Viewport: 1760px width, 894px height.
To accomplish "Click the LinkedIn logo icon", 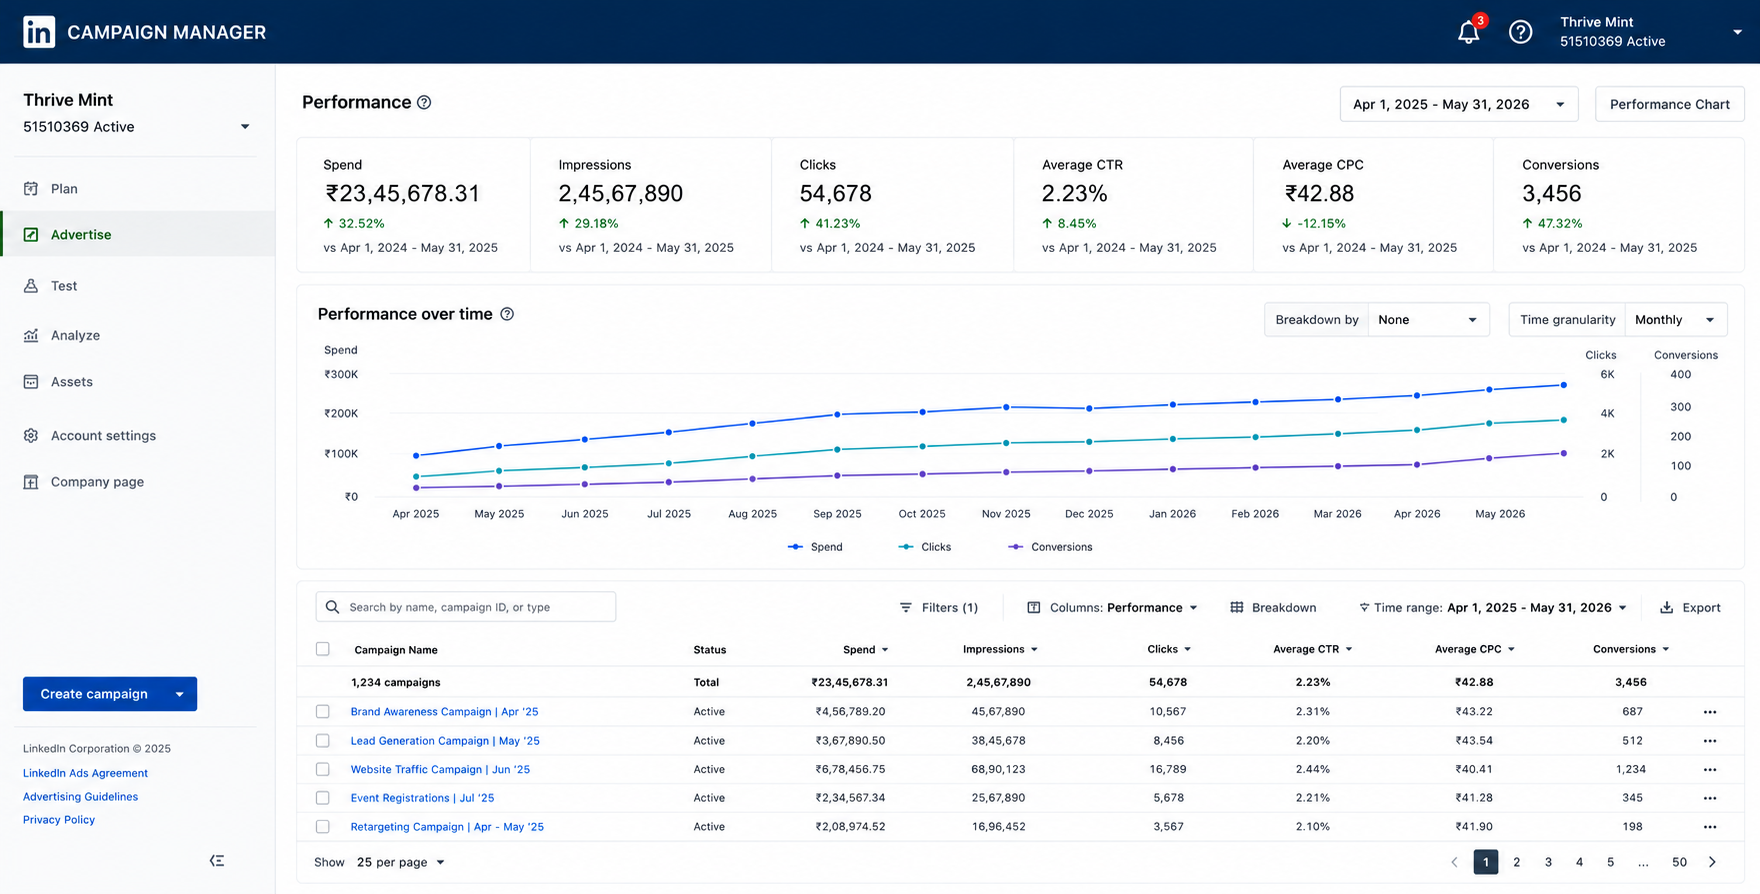I will point(39,32).
